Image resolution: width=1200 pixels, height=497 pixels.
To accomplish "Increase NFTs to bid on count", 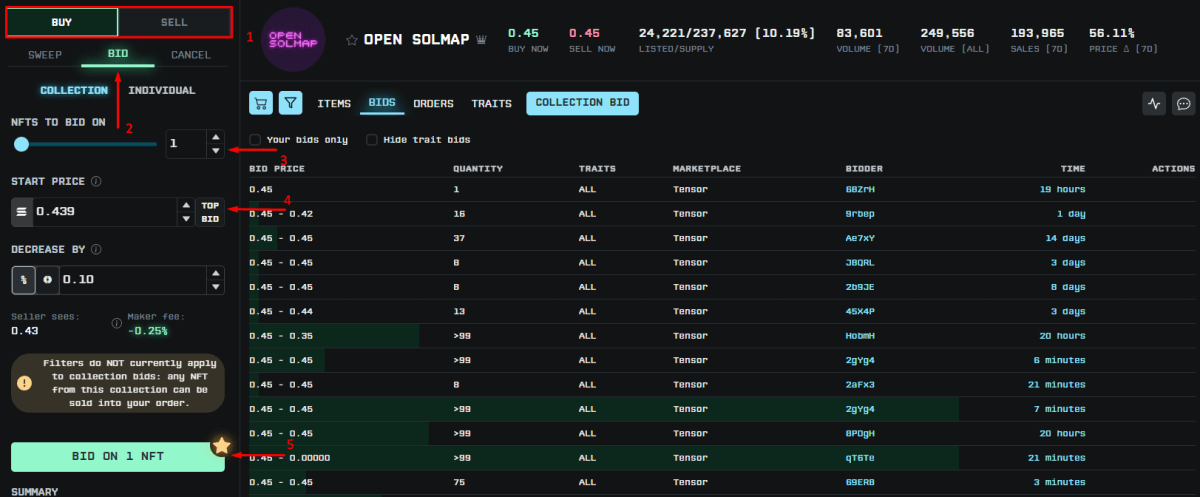I will coord(216,138).
